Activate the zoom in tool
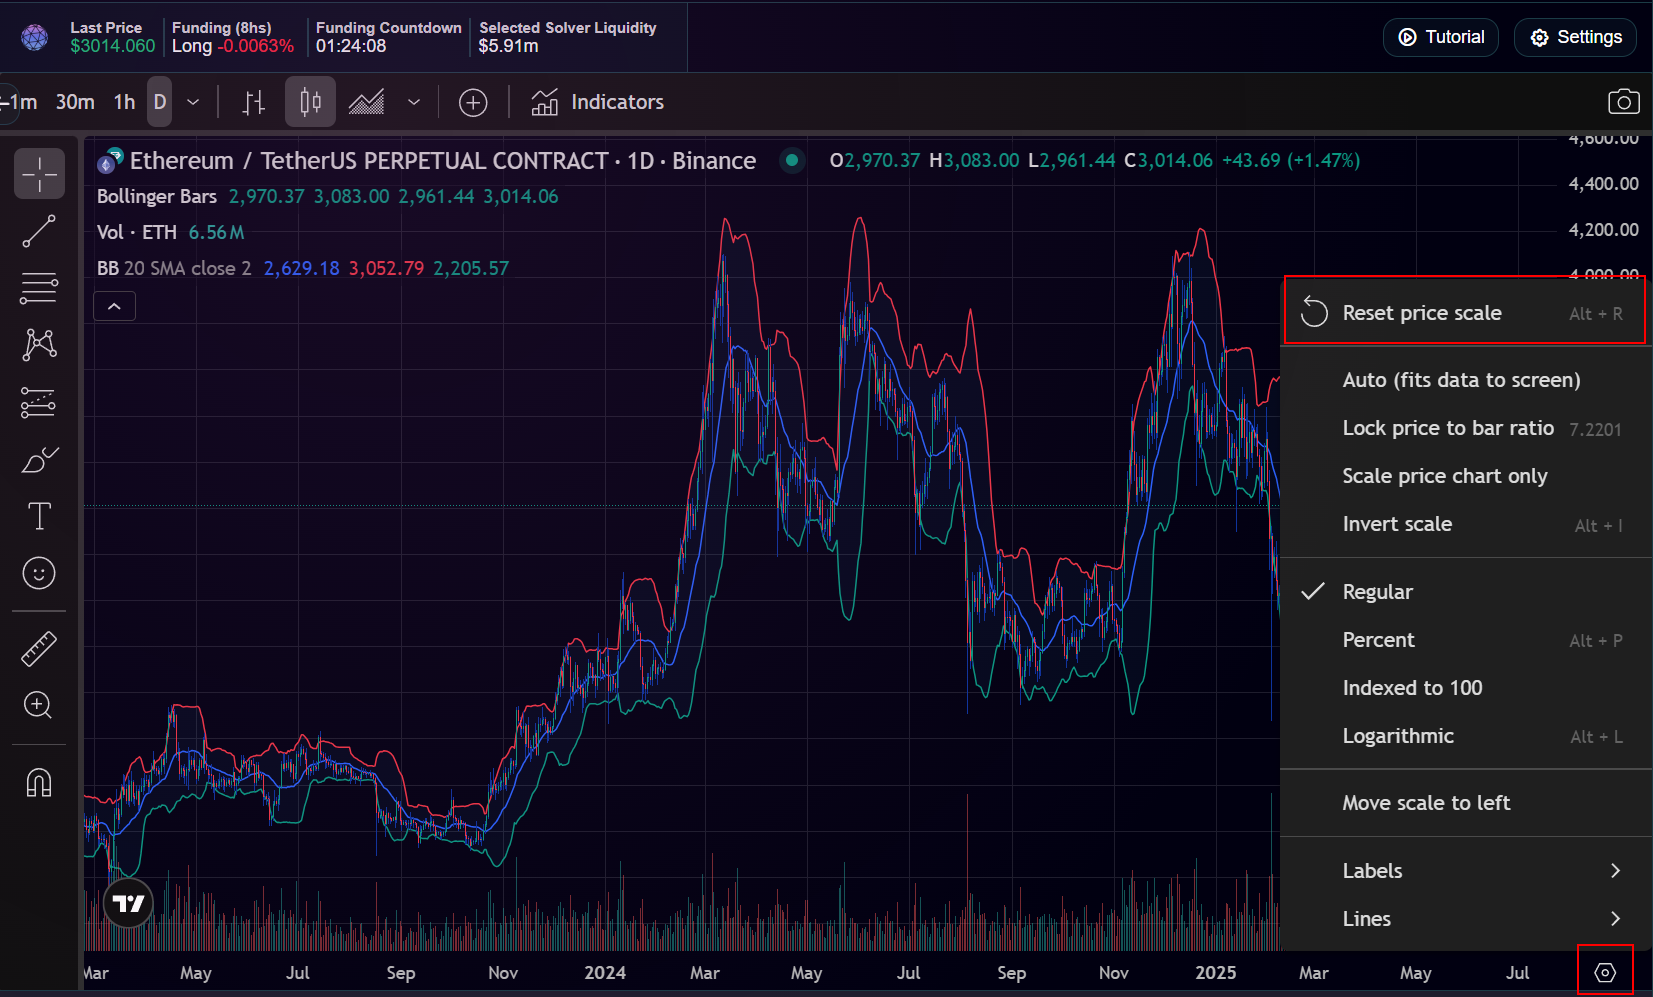Image resolution: width=1653 pixels, height=997 pixels. click(x=39, y=705)
